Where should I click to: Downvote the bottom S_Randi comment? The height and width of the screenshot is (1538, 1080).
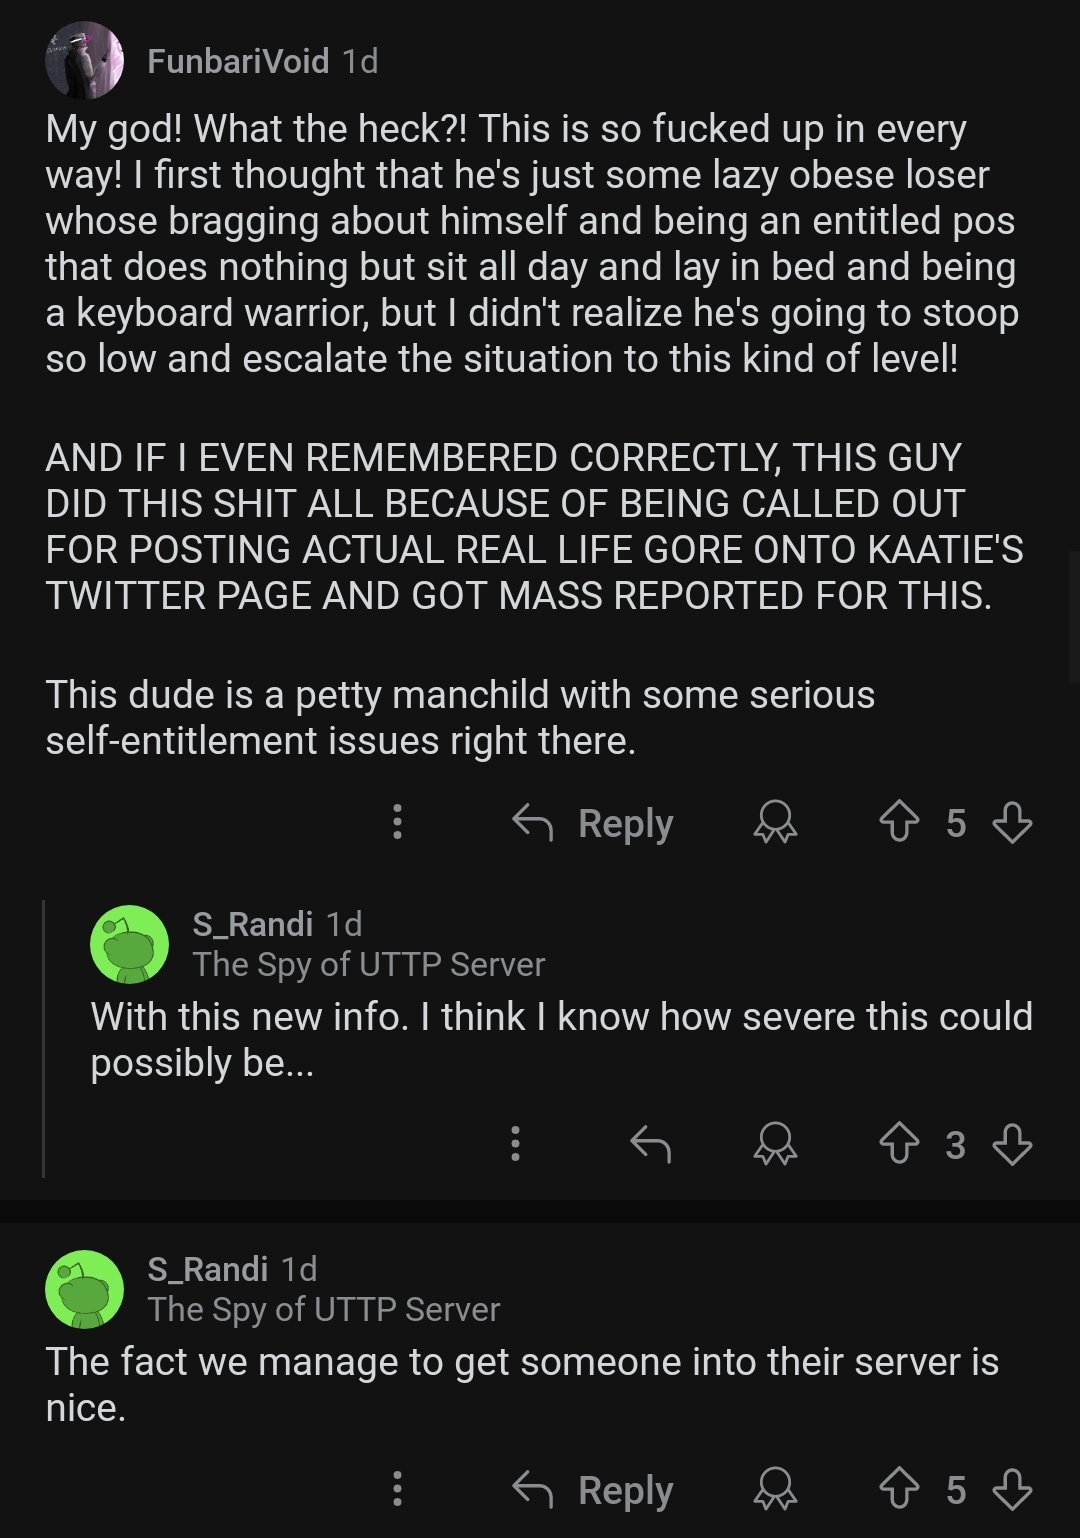click(x=1012, y=1490)
